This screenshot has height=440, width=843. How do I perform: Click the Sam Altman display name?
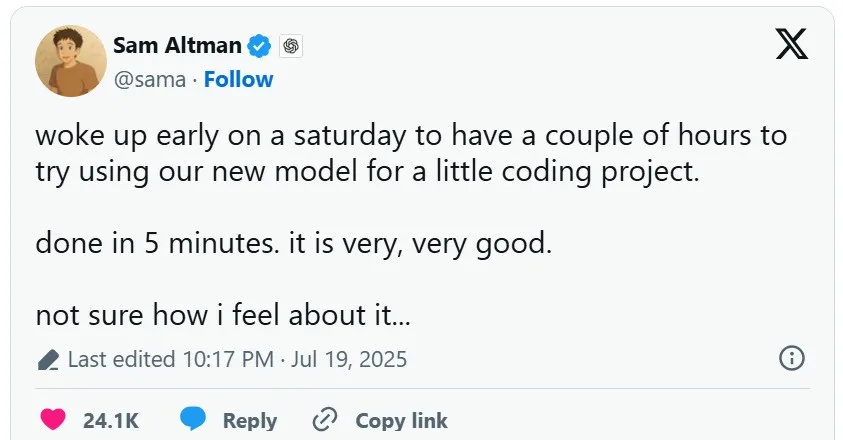tap(178, 46)
